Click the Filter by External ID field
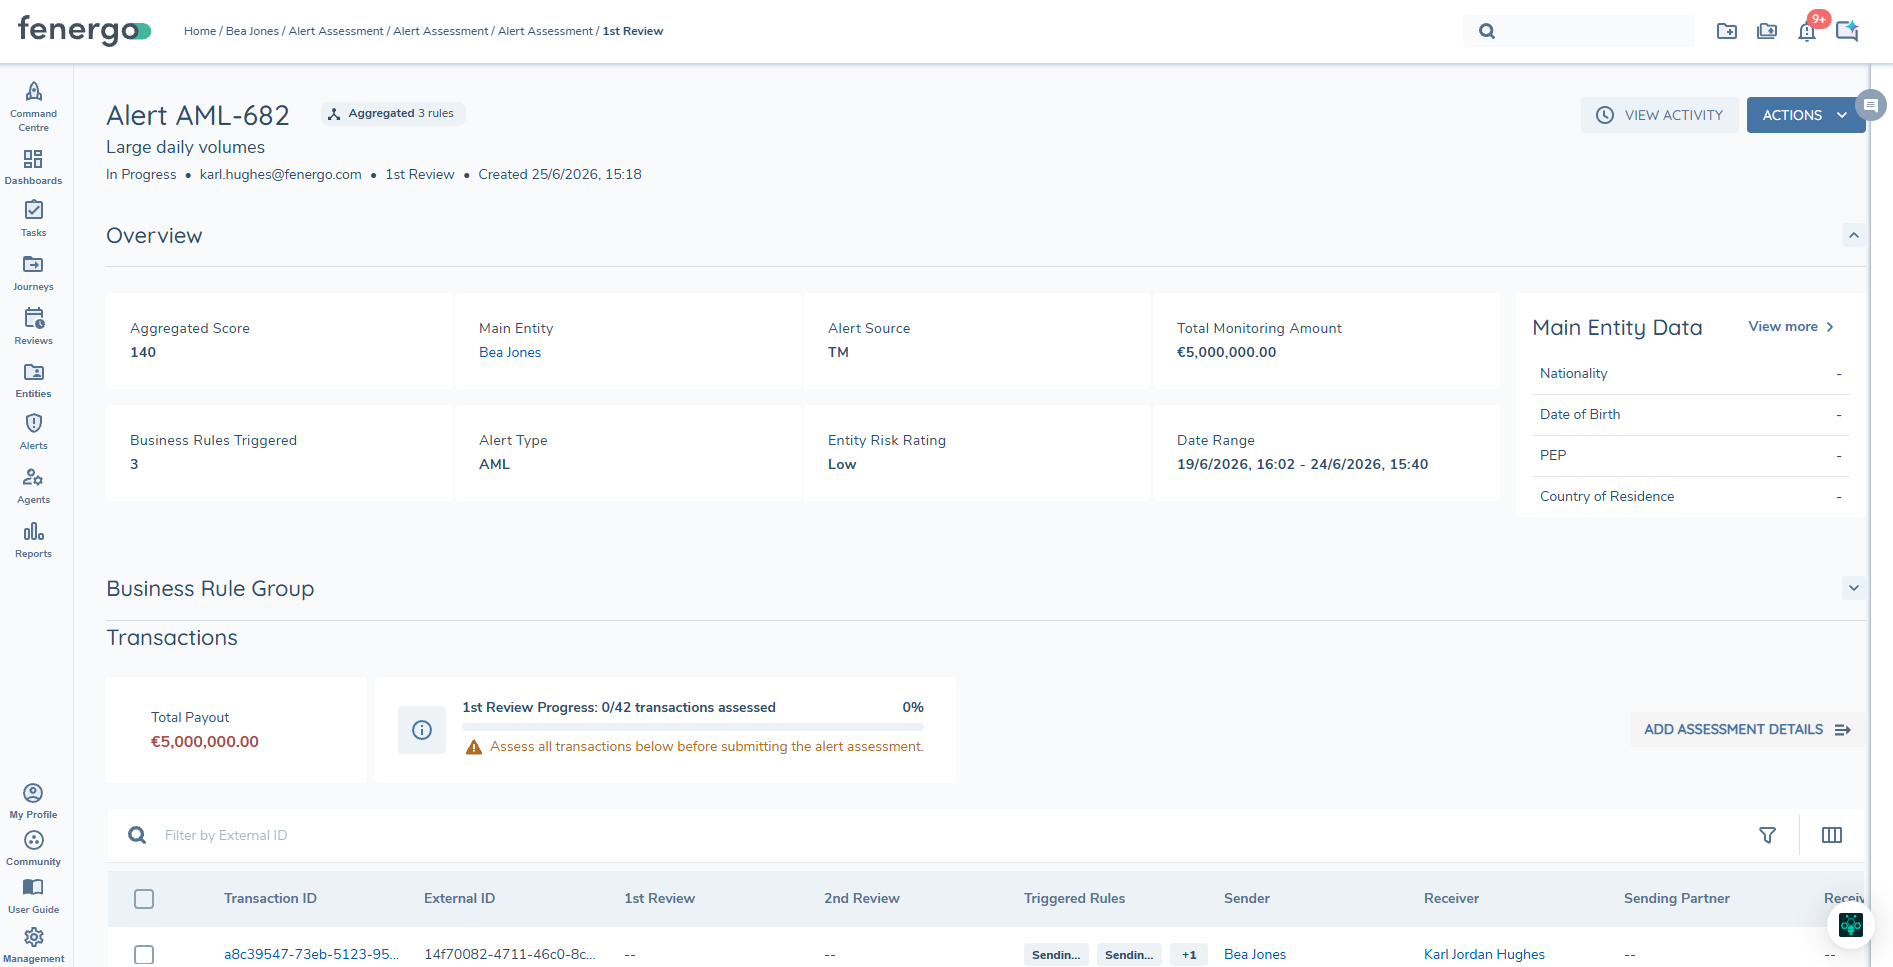 (950, 835)
